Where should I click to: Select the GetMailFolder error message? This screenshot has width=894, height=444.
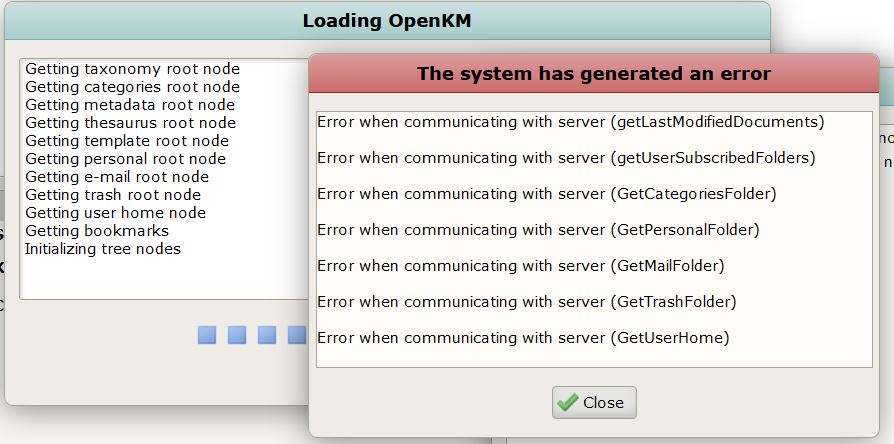tap(520, 266)
